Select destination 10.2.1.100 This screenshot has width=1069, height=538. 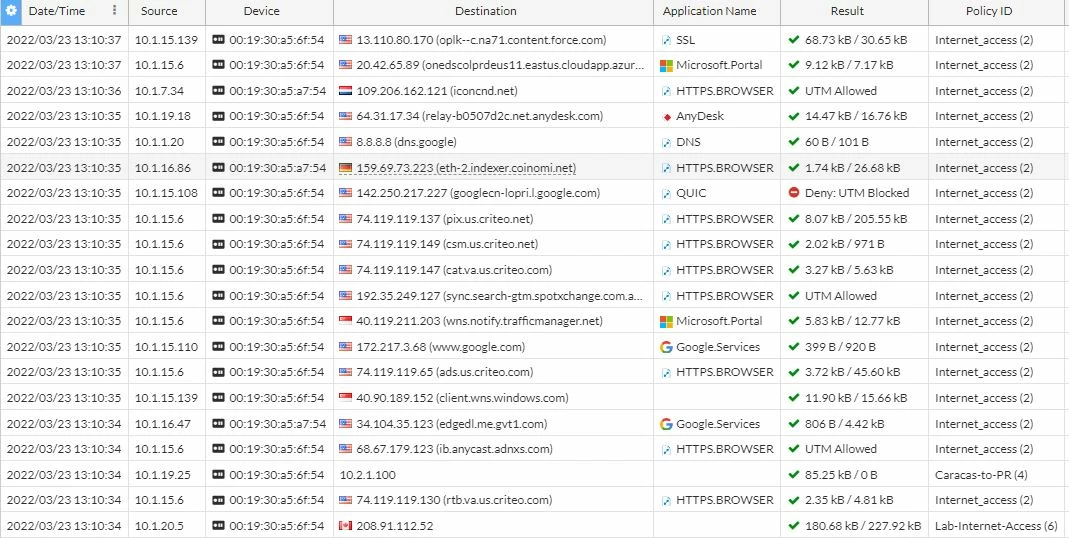(x=367, y=475)
